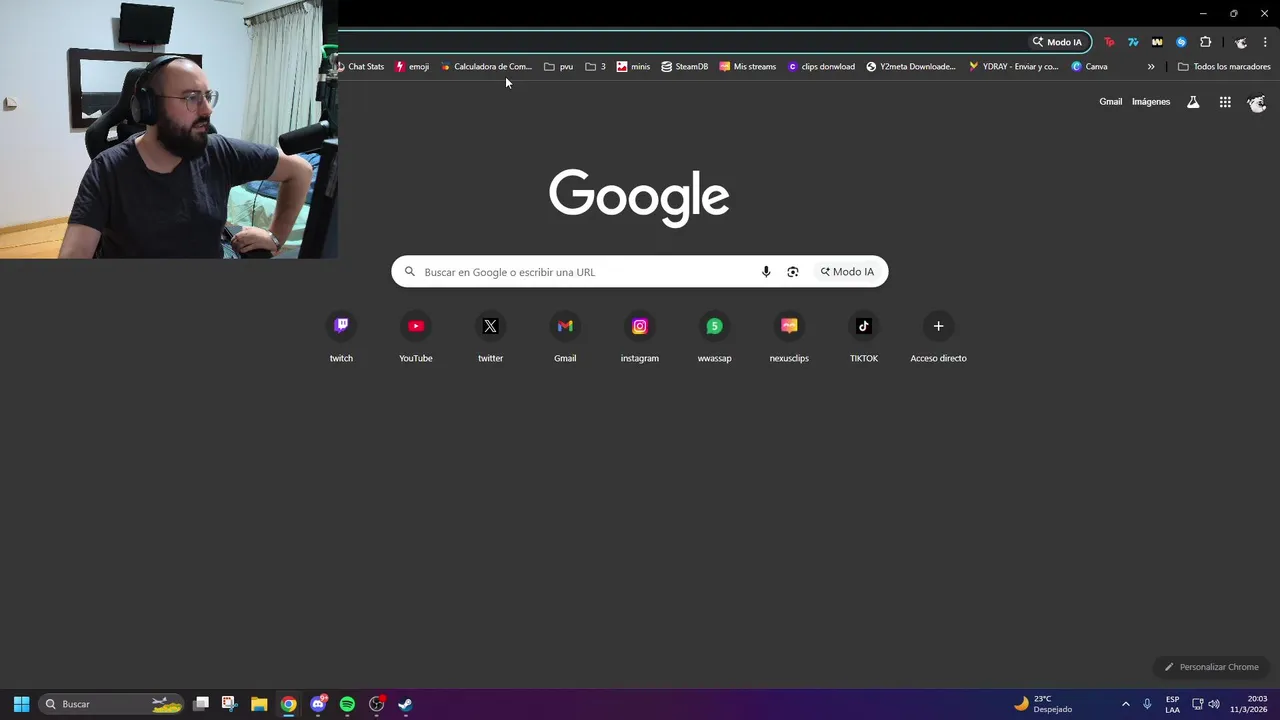The image size is (1280, 720).
Task: Open emoji bookmark
Action: (413, 67)
